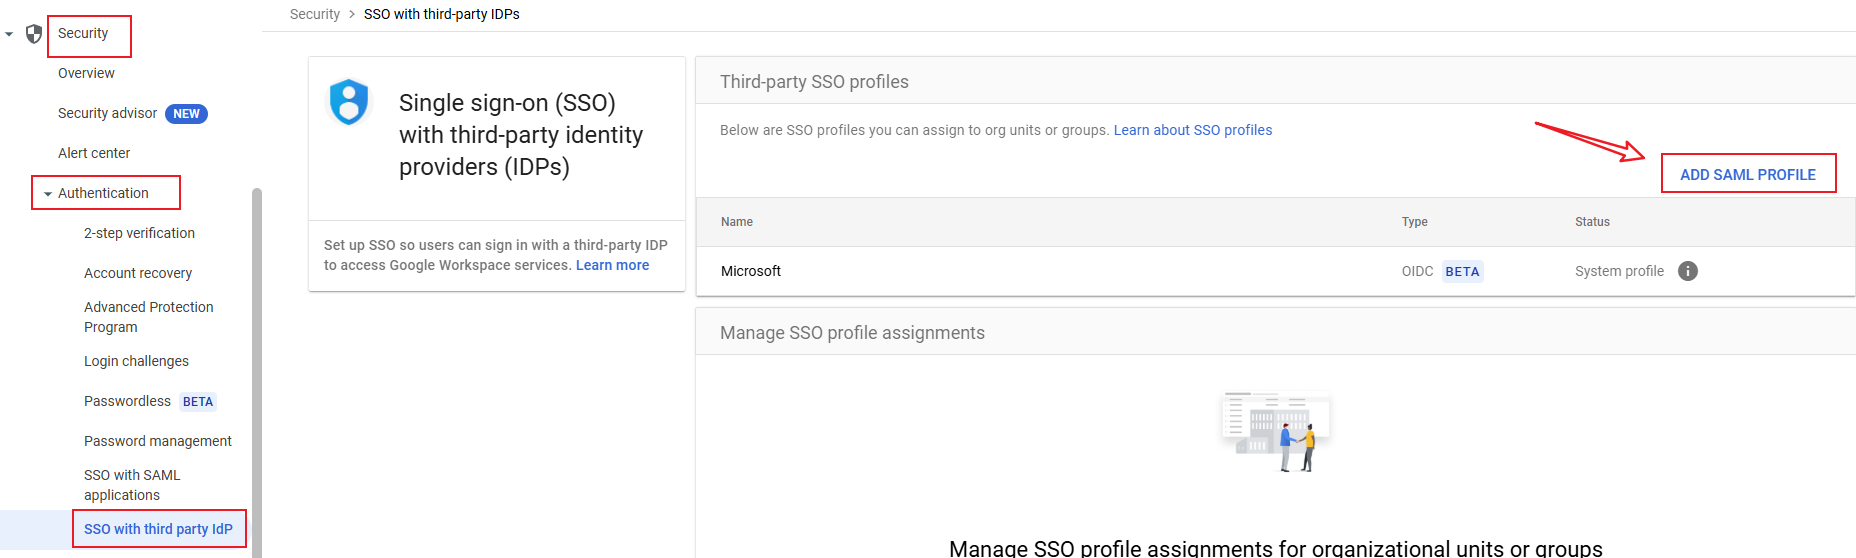
Task: Open the Learn more link
Action: point(612,265)
